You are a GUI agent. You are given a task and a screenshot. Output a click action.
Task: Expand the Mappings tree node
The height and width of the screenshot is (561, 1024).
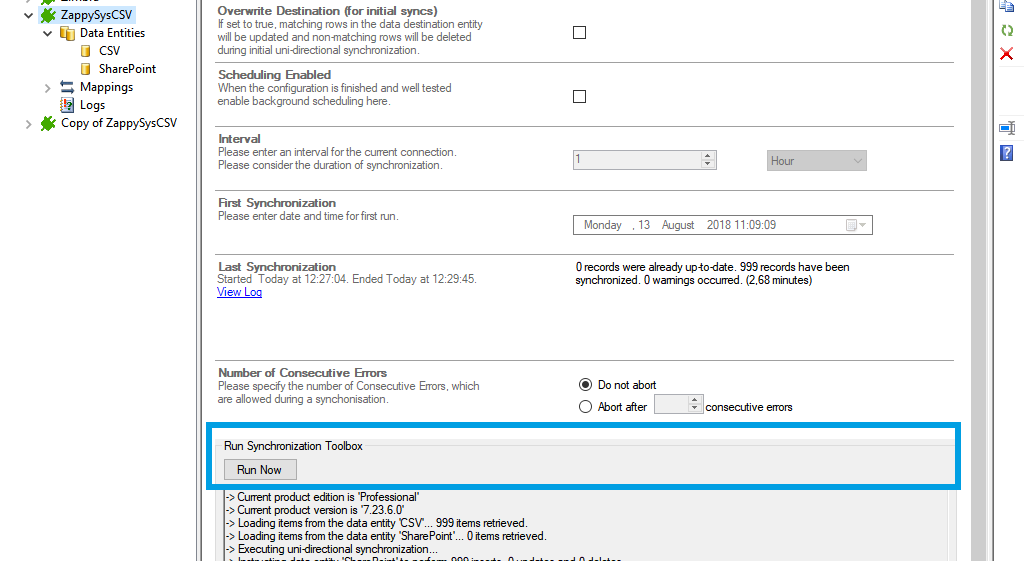coord(47,88)
